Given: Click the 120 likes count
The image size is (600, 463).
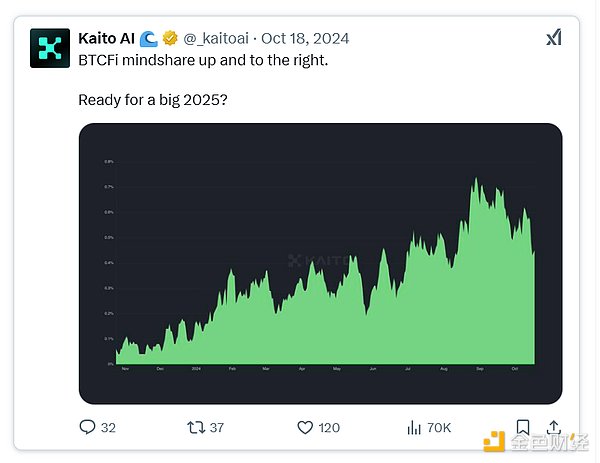Looking at the screenshot, I should (329, 428).
